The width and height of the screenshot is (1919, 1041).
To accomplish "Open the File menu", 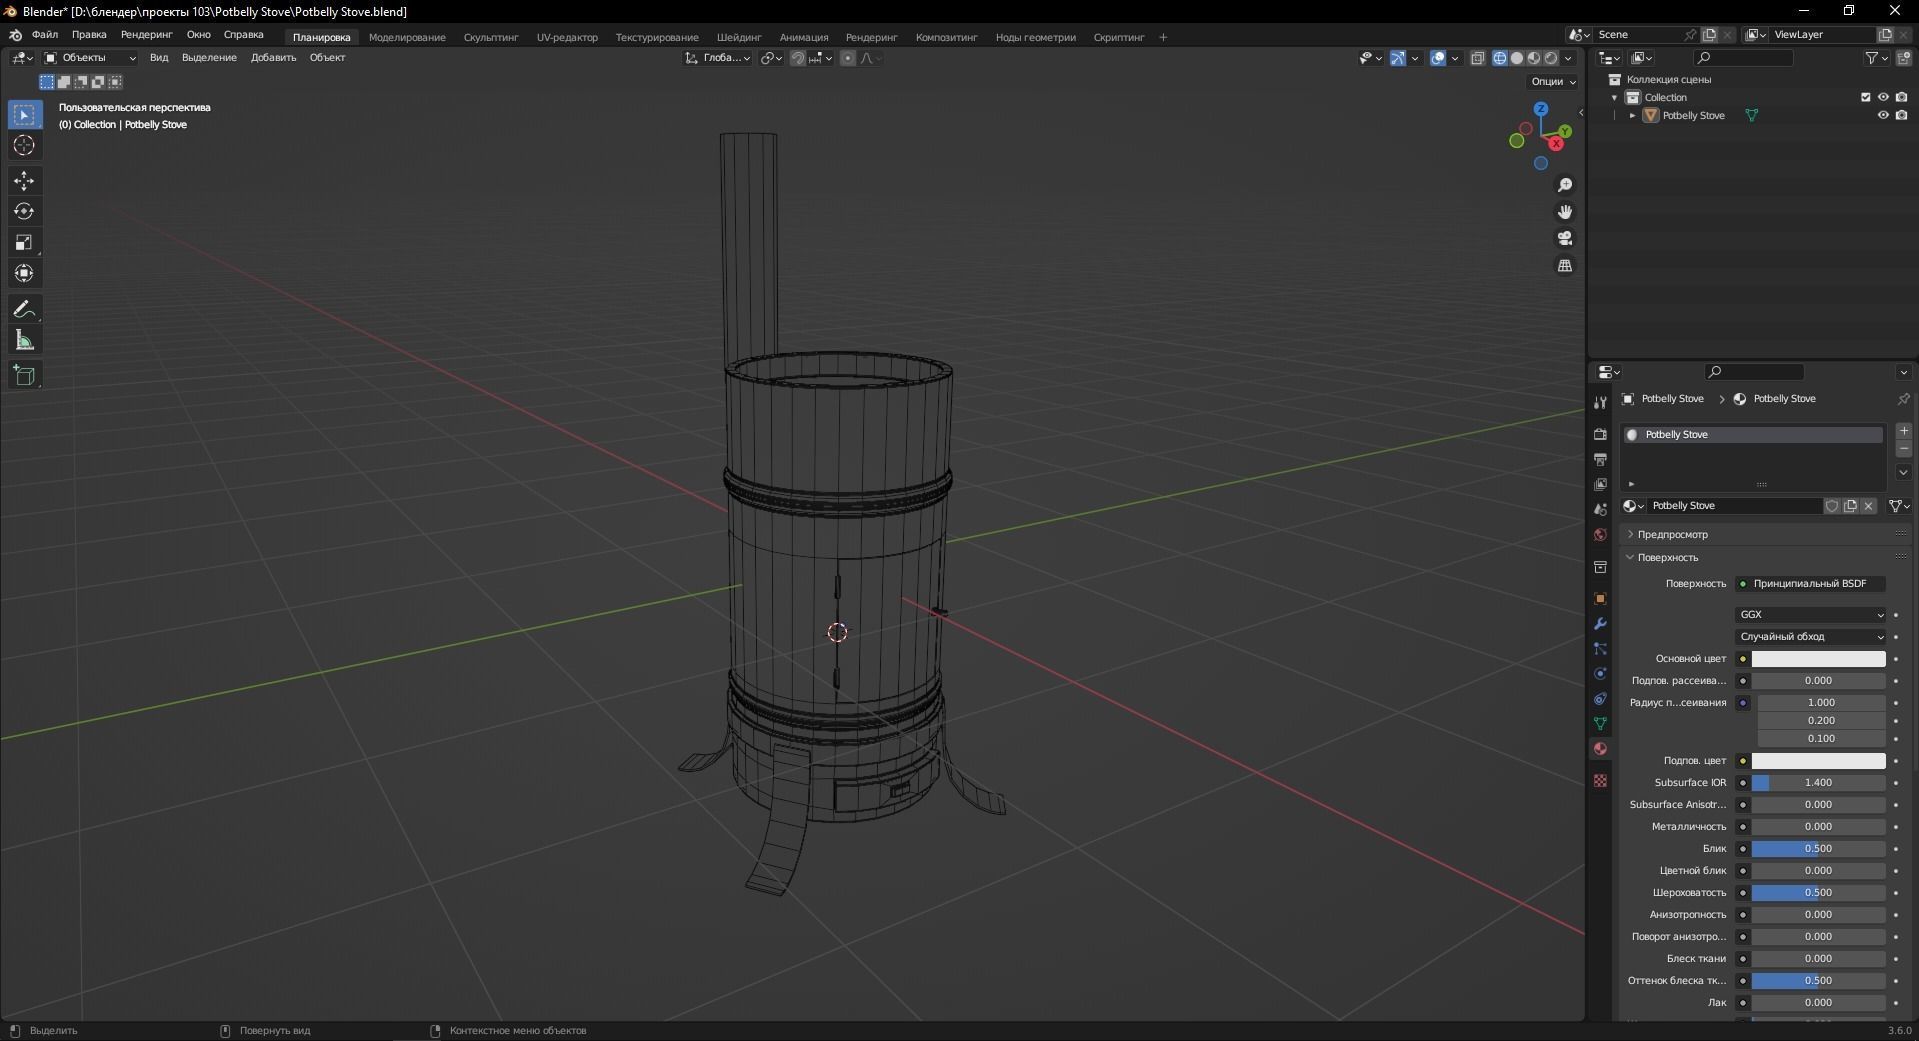I will (45, 35).
